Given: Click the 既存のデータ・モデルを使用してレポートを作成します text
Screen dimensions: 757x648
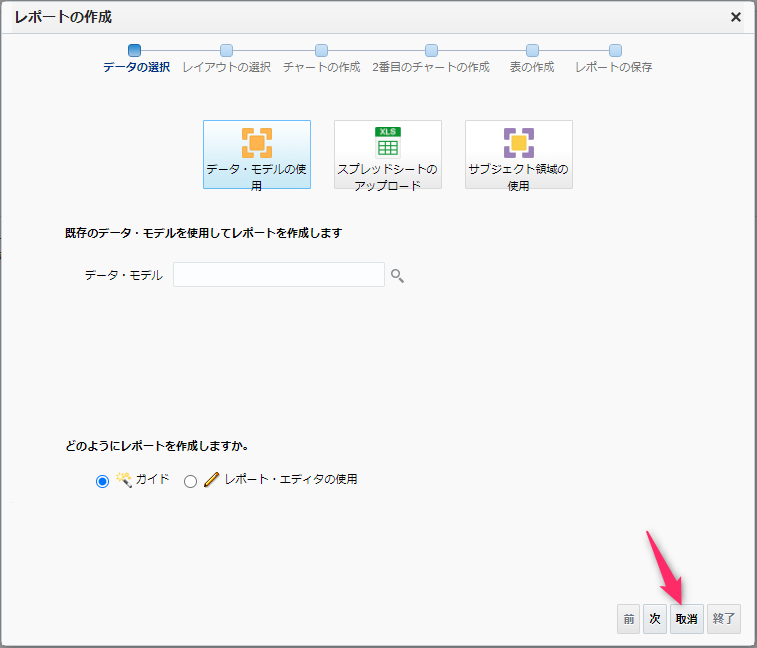Looking at the screenshot, I should click(x=204, y=233).
